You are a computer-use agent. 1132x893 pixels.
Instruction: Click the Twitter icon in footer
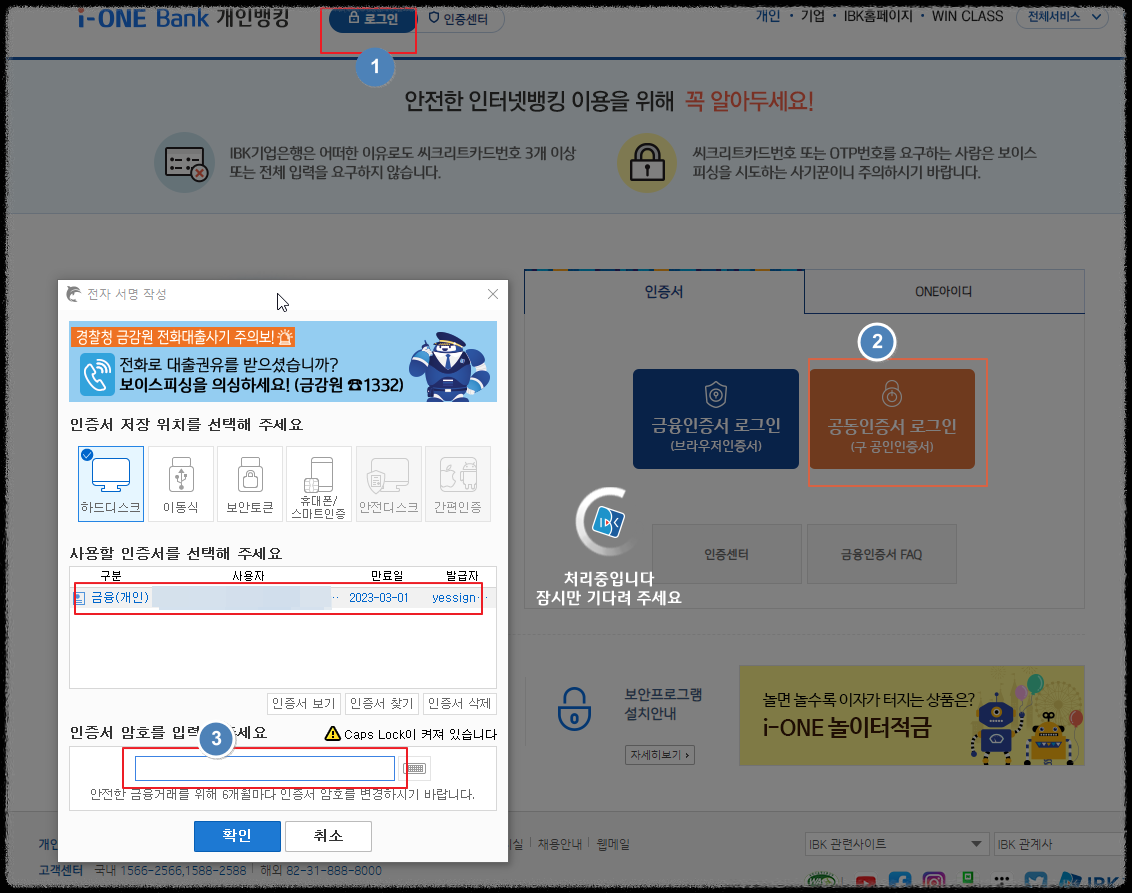[1035, 881]
